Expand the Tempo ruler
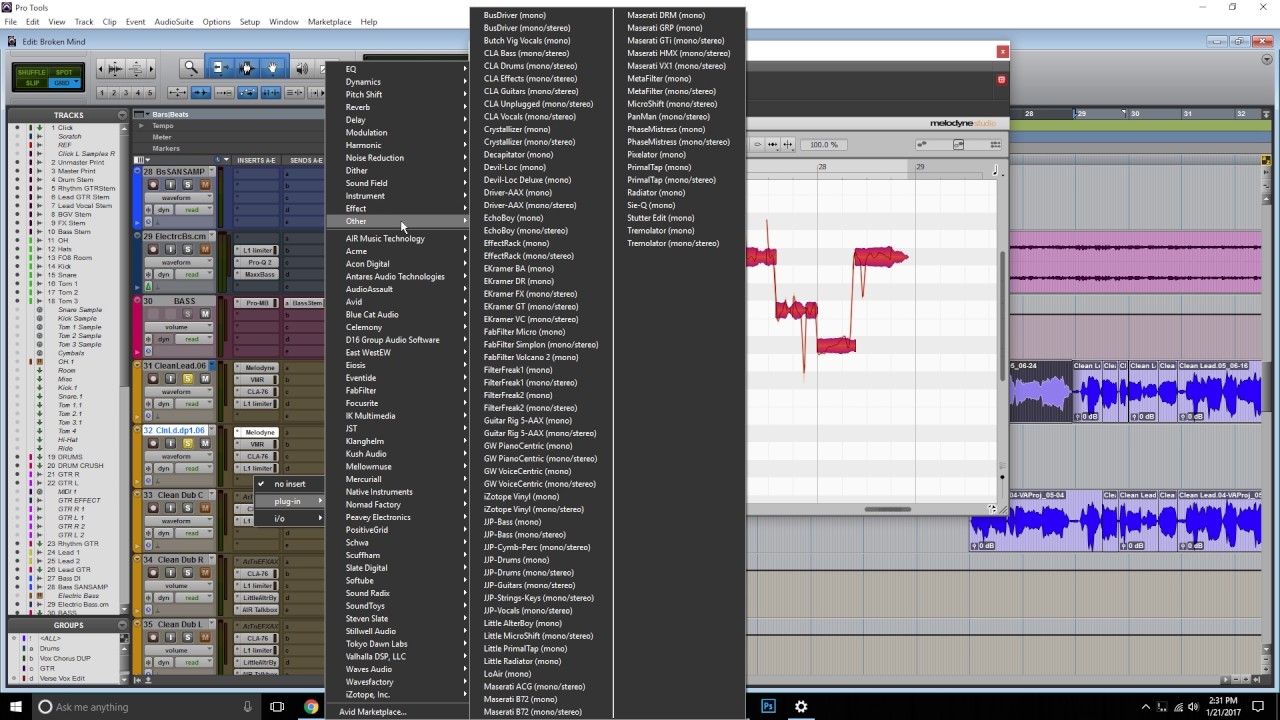This screenshot has width=1280, height=720. [x=141, y=126]
